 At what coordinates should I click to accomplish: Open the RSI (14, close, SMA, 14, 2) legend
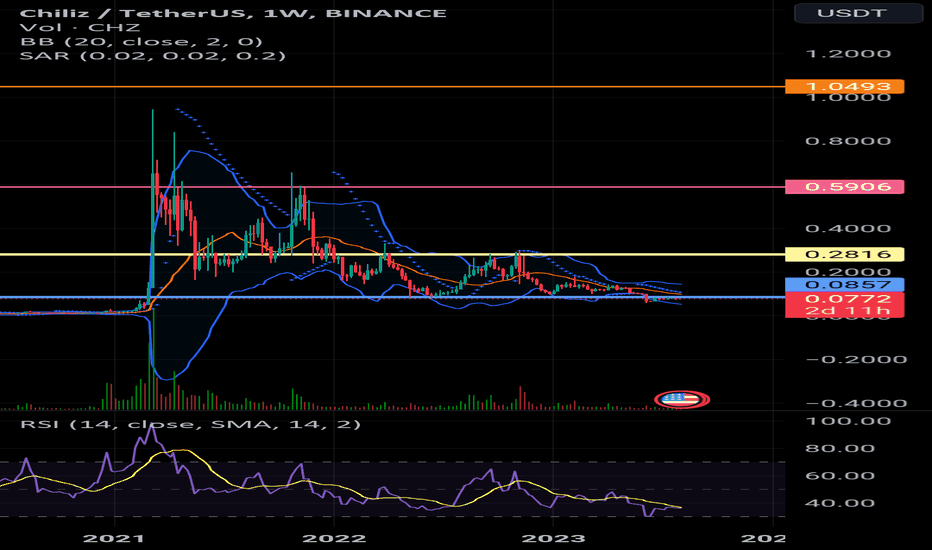tap(190, 425)
